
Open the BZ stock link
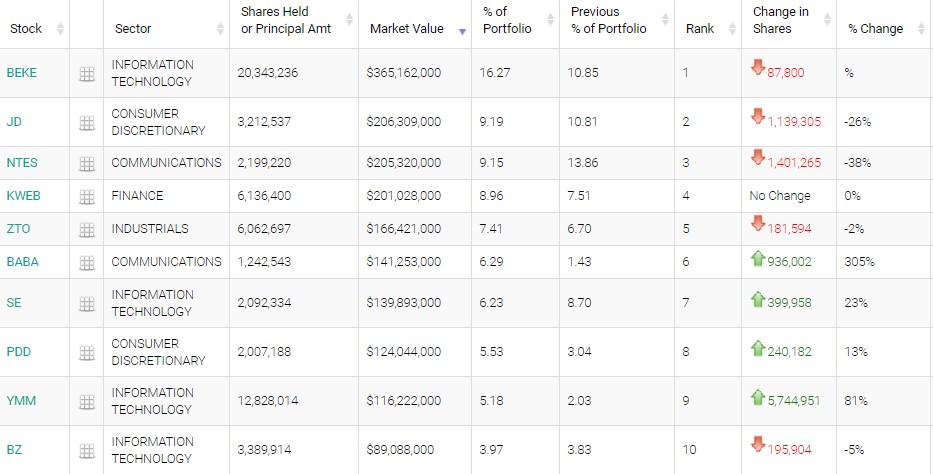point(13,450)
